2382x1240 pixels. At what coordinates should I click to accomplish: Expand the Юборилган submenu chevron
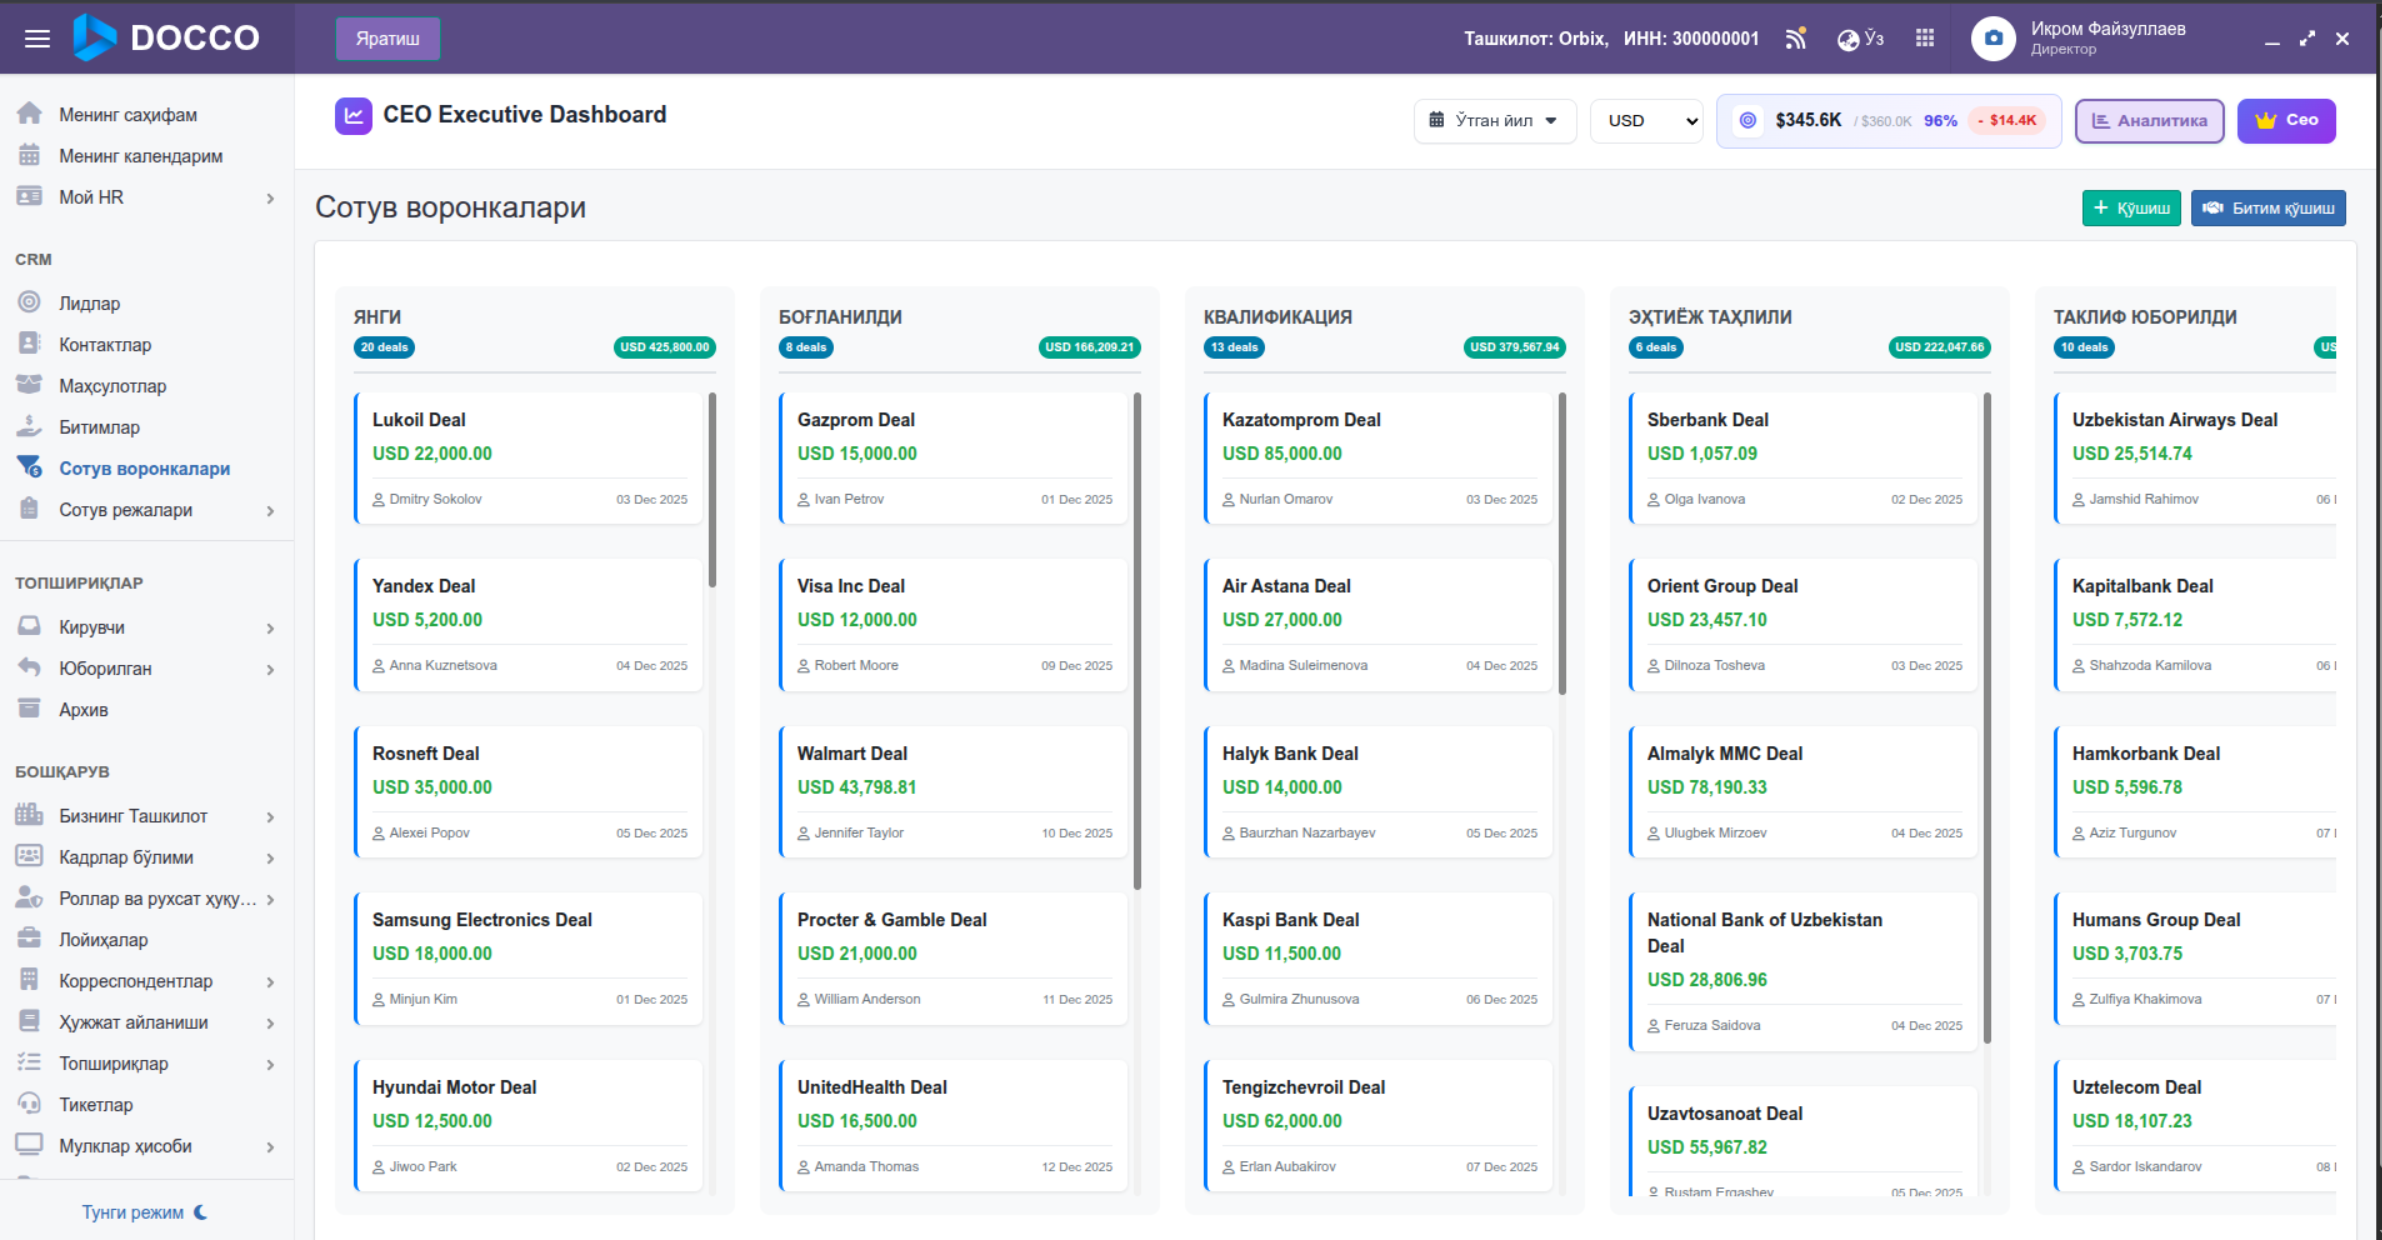[270, 669]
